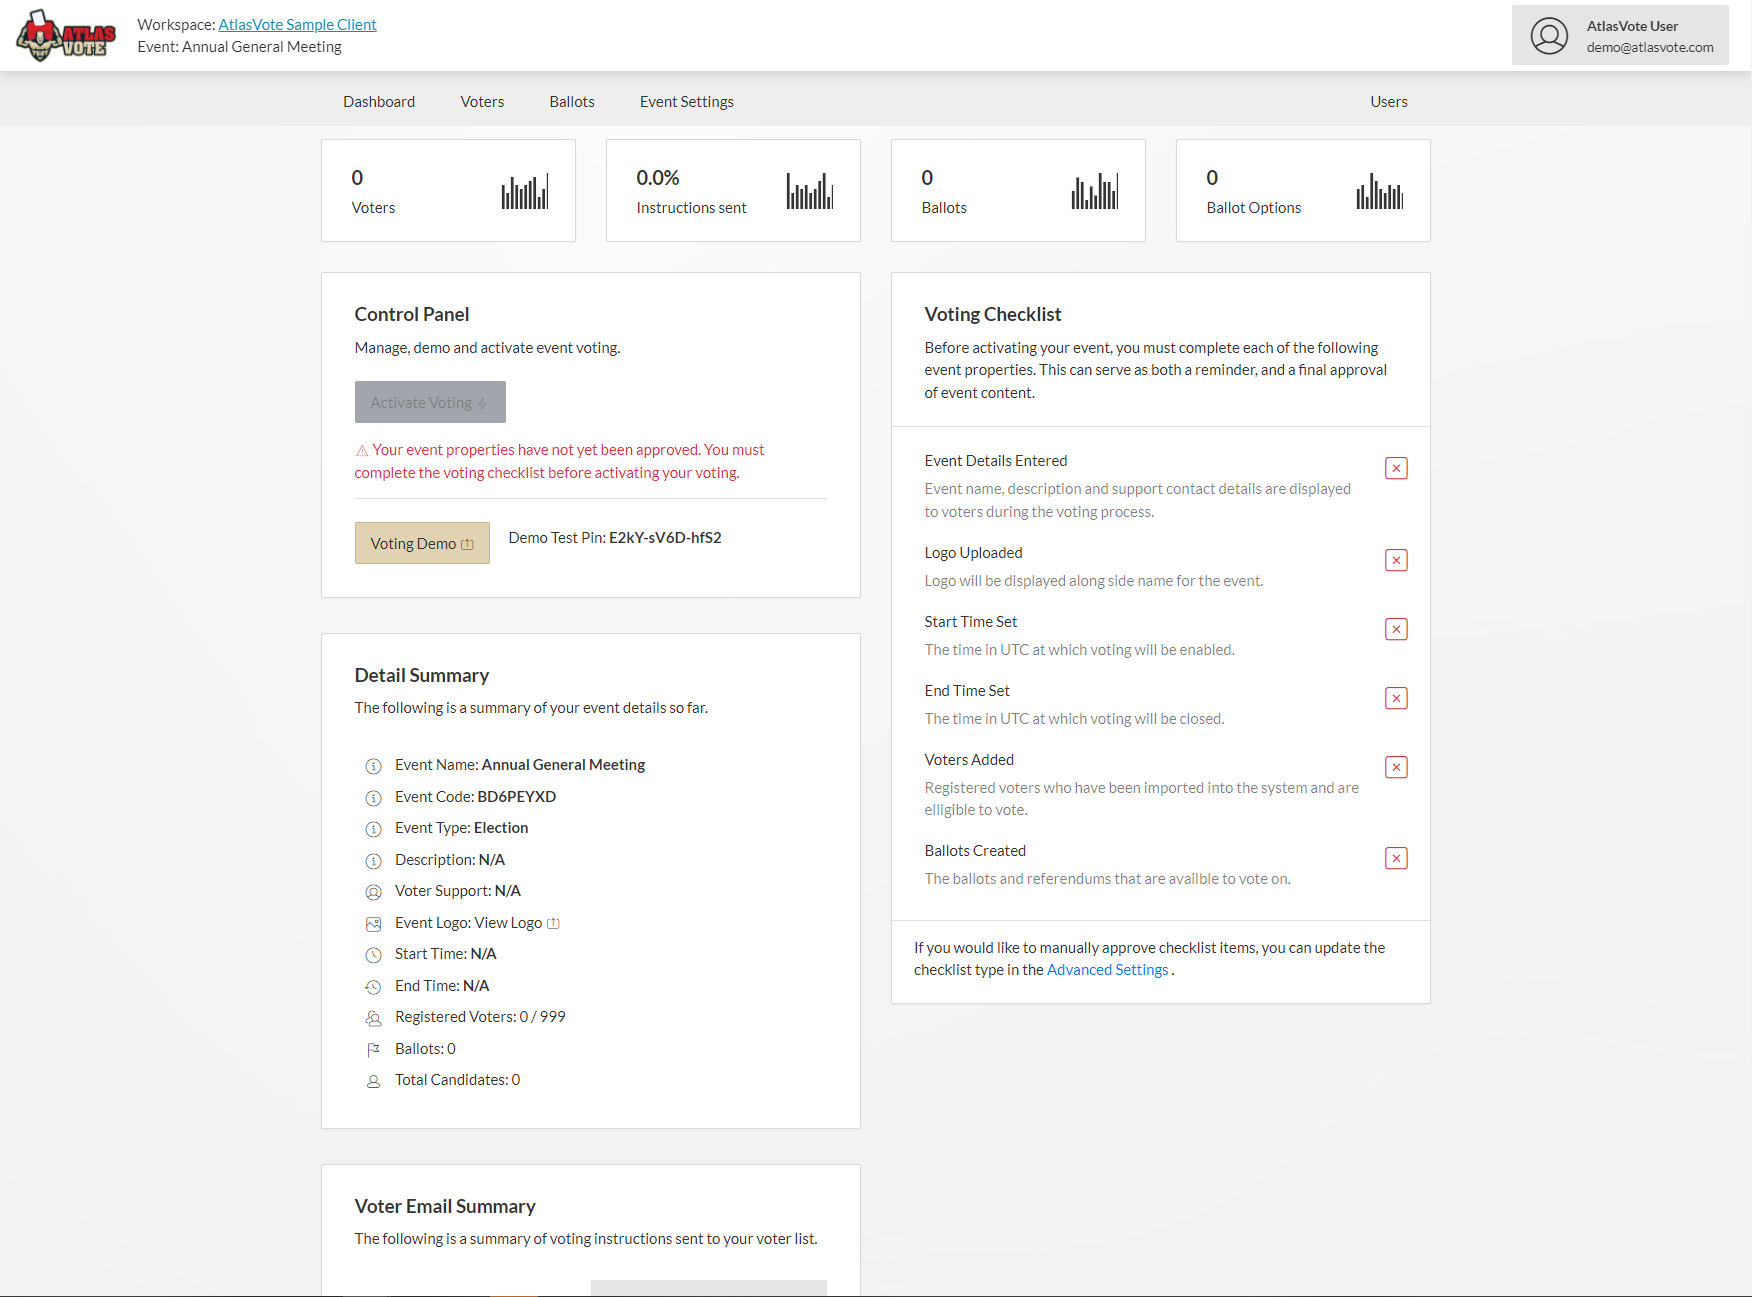Viewport: 1752px width, 1297px height.
Task: Click the AtlasVote logo
Action: [x=66, y=36]
